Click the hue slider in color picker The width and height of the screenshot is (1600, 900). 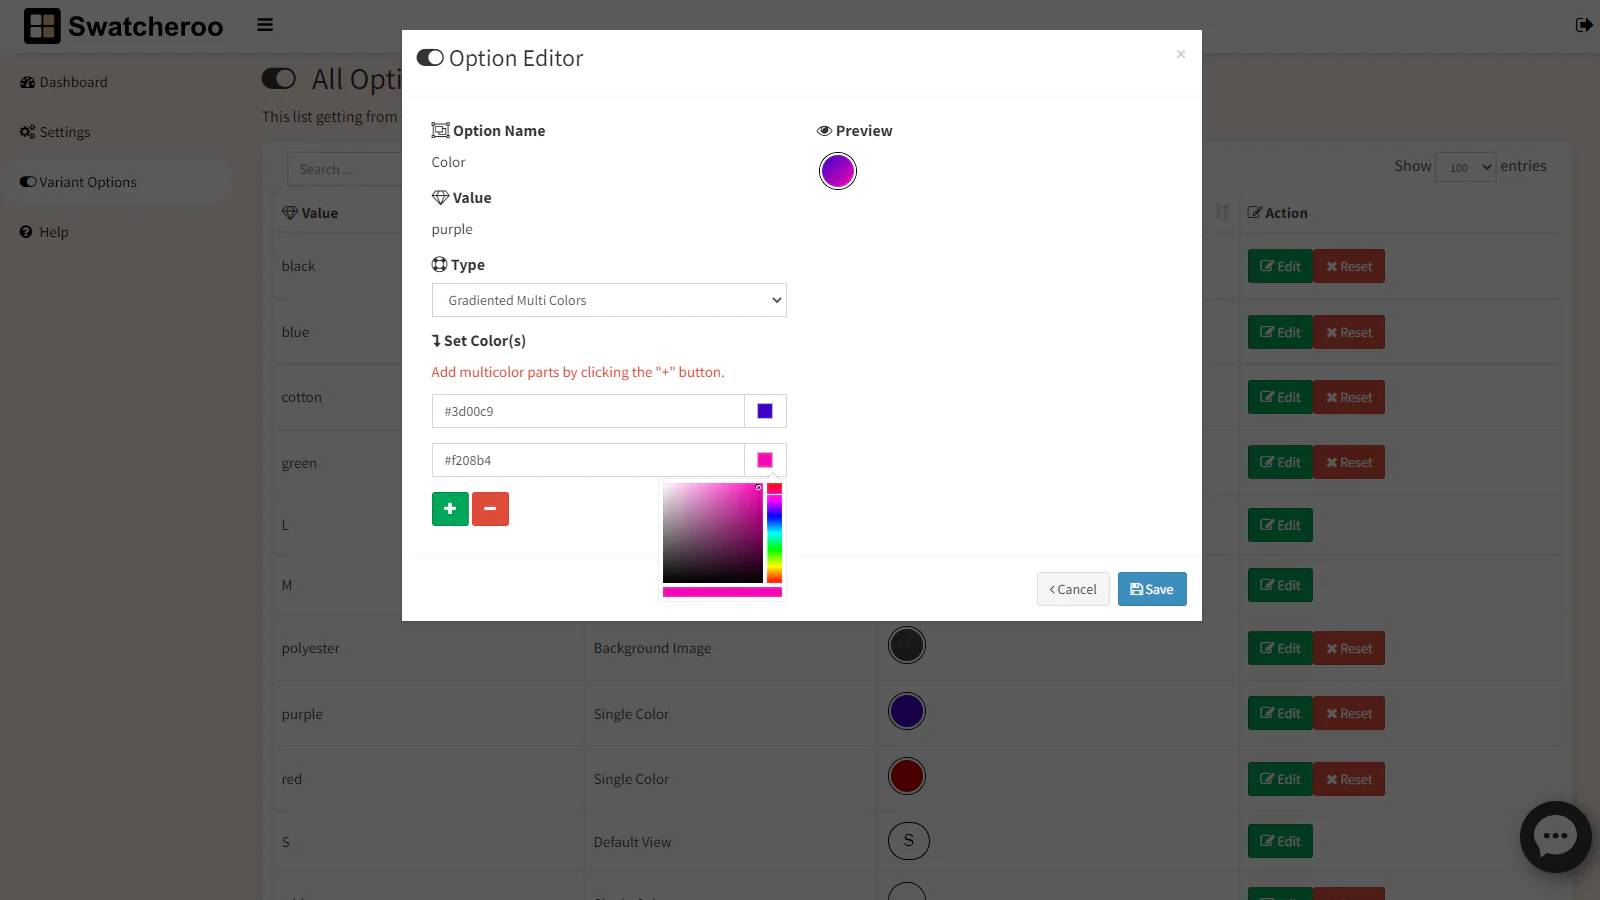coord(774,533)
